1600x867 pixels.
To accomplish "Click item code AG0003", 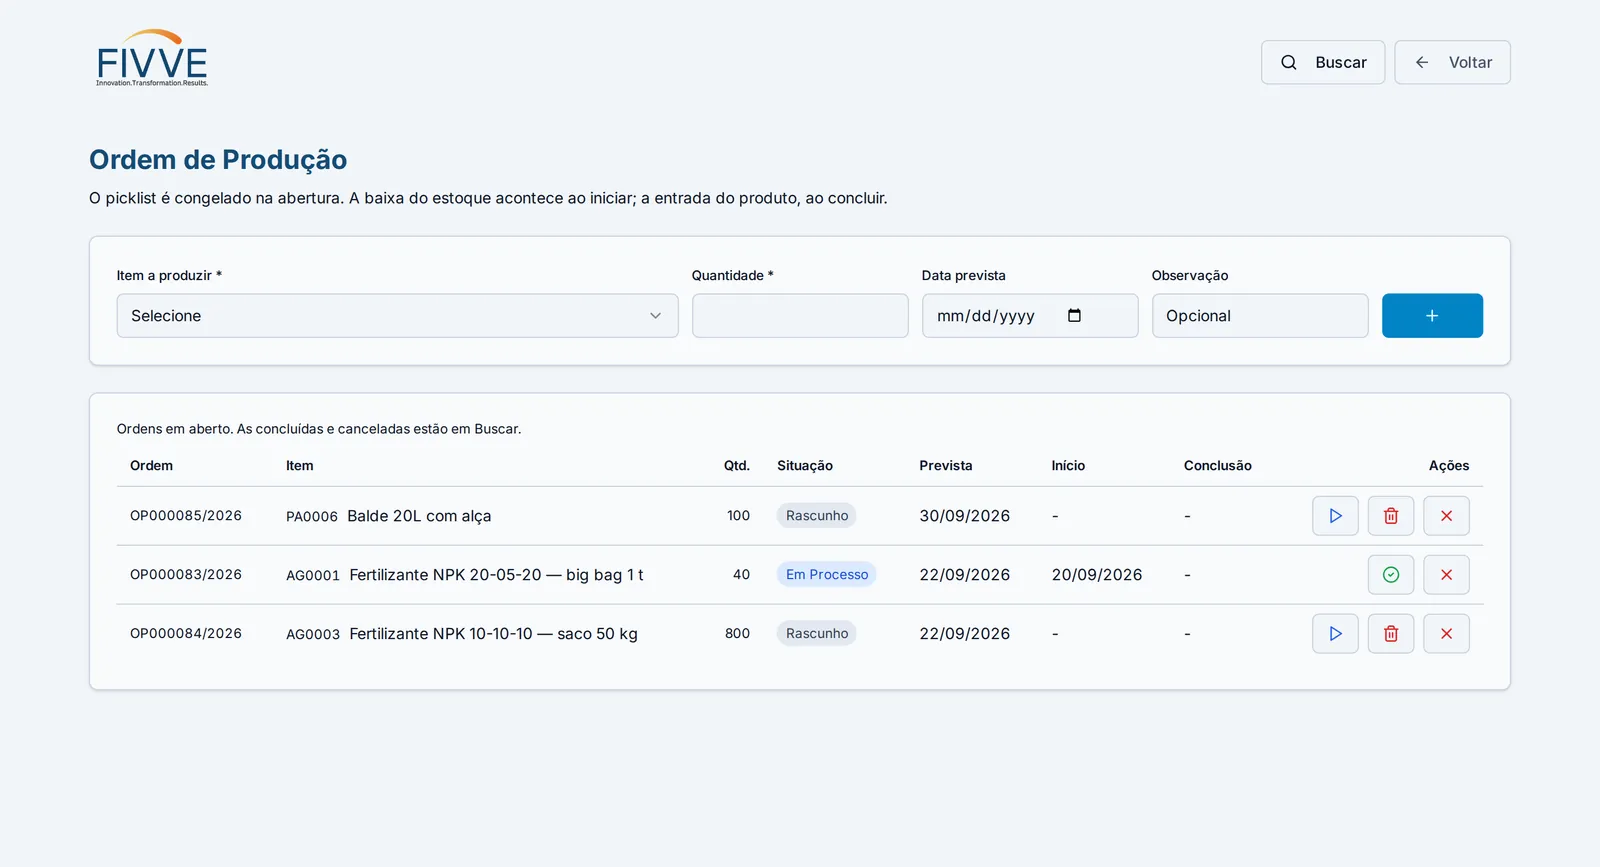I will tap(313, 635).
